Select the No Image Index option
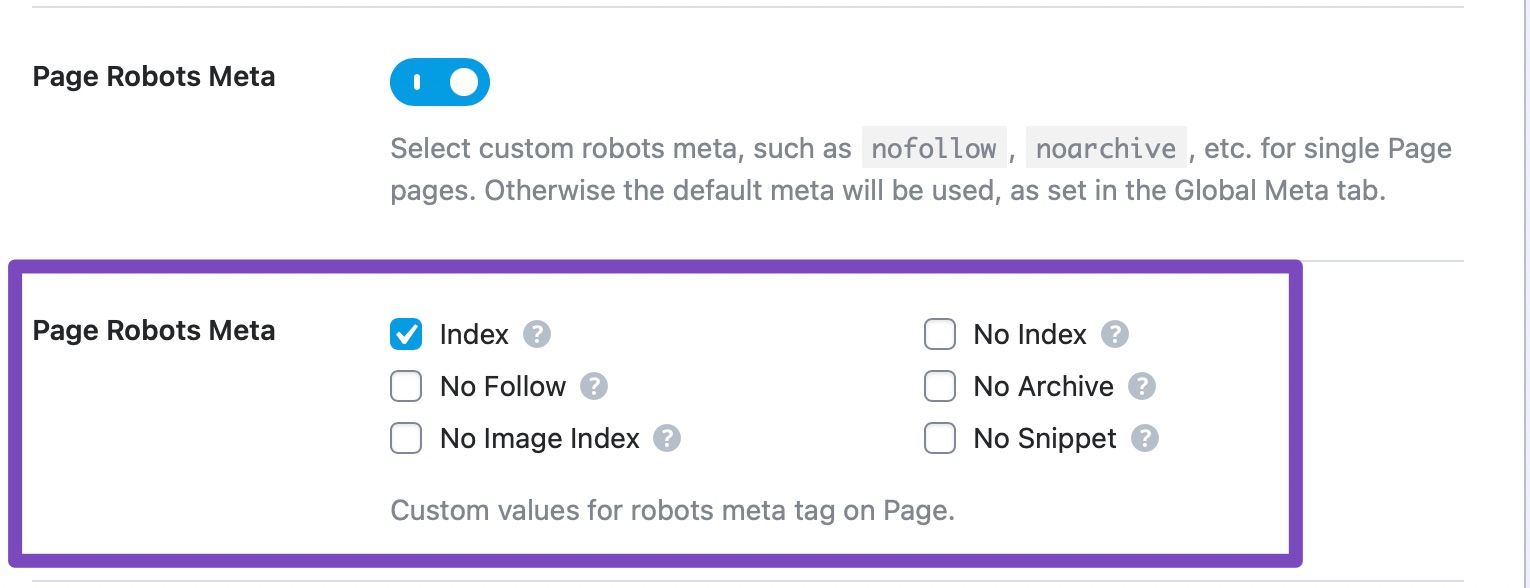Image resolution: width=1530 pixels, height=588 pixels. click(x=406, y=438)
